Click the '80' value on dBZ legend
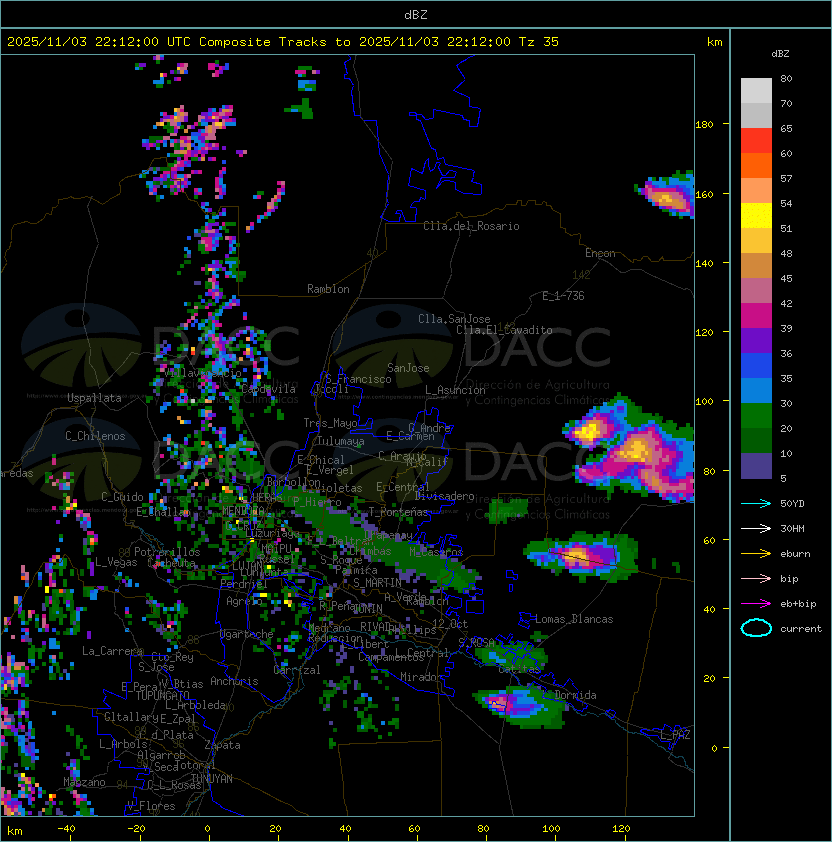Viewport: 832px width, 842px height. point(786,78)
